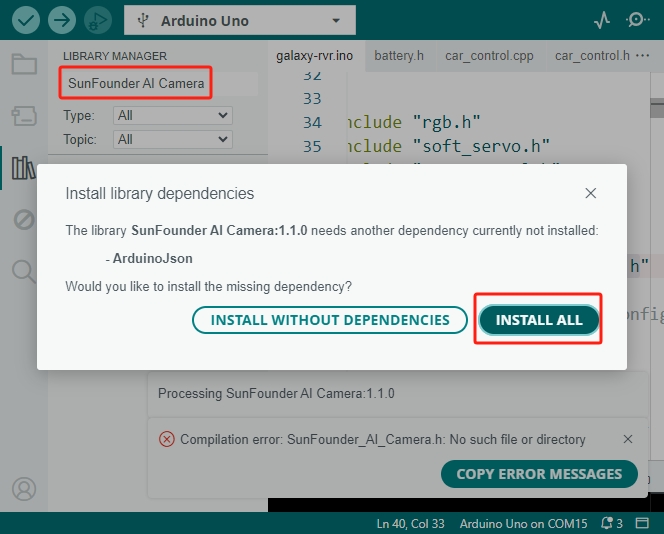The height and width of the screenshot is (534, 664).
Task: Open the car_control.cpp tab
Action: (489, 56)
